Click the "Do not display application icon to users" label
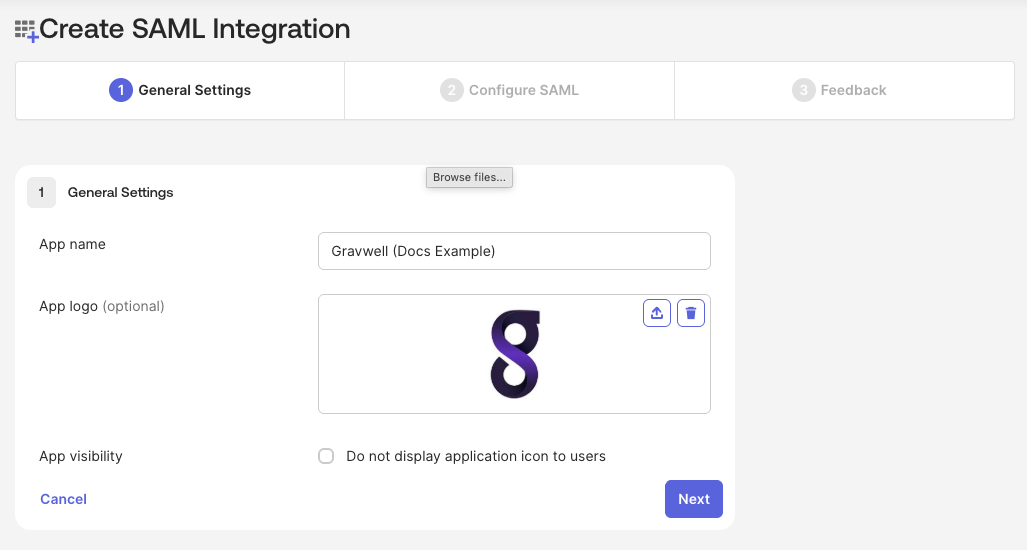 click(476, 456)
